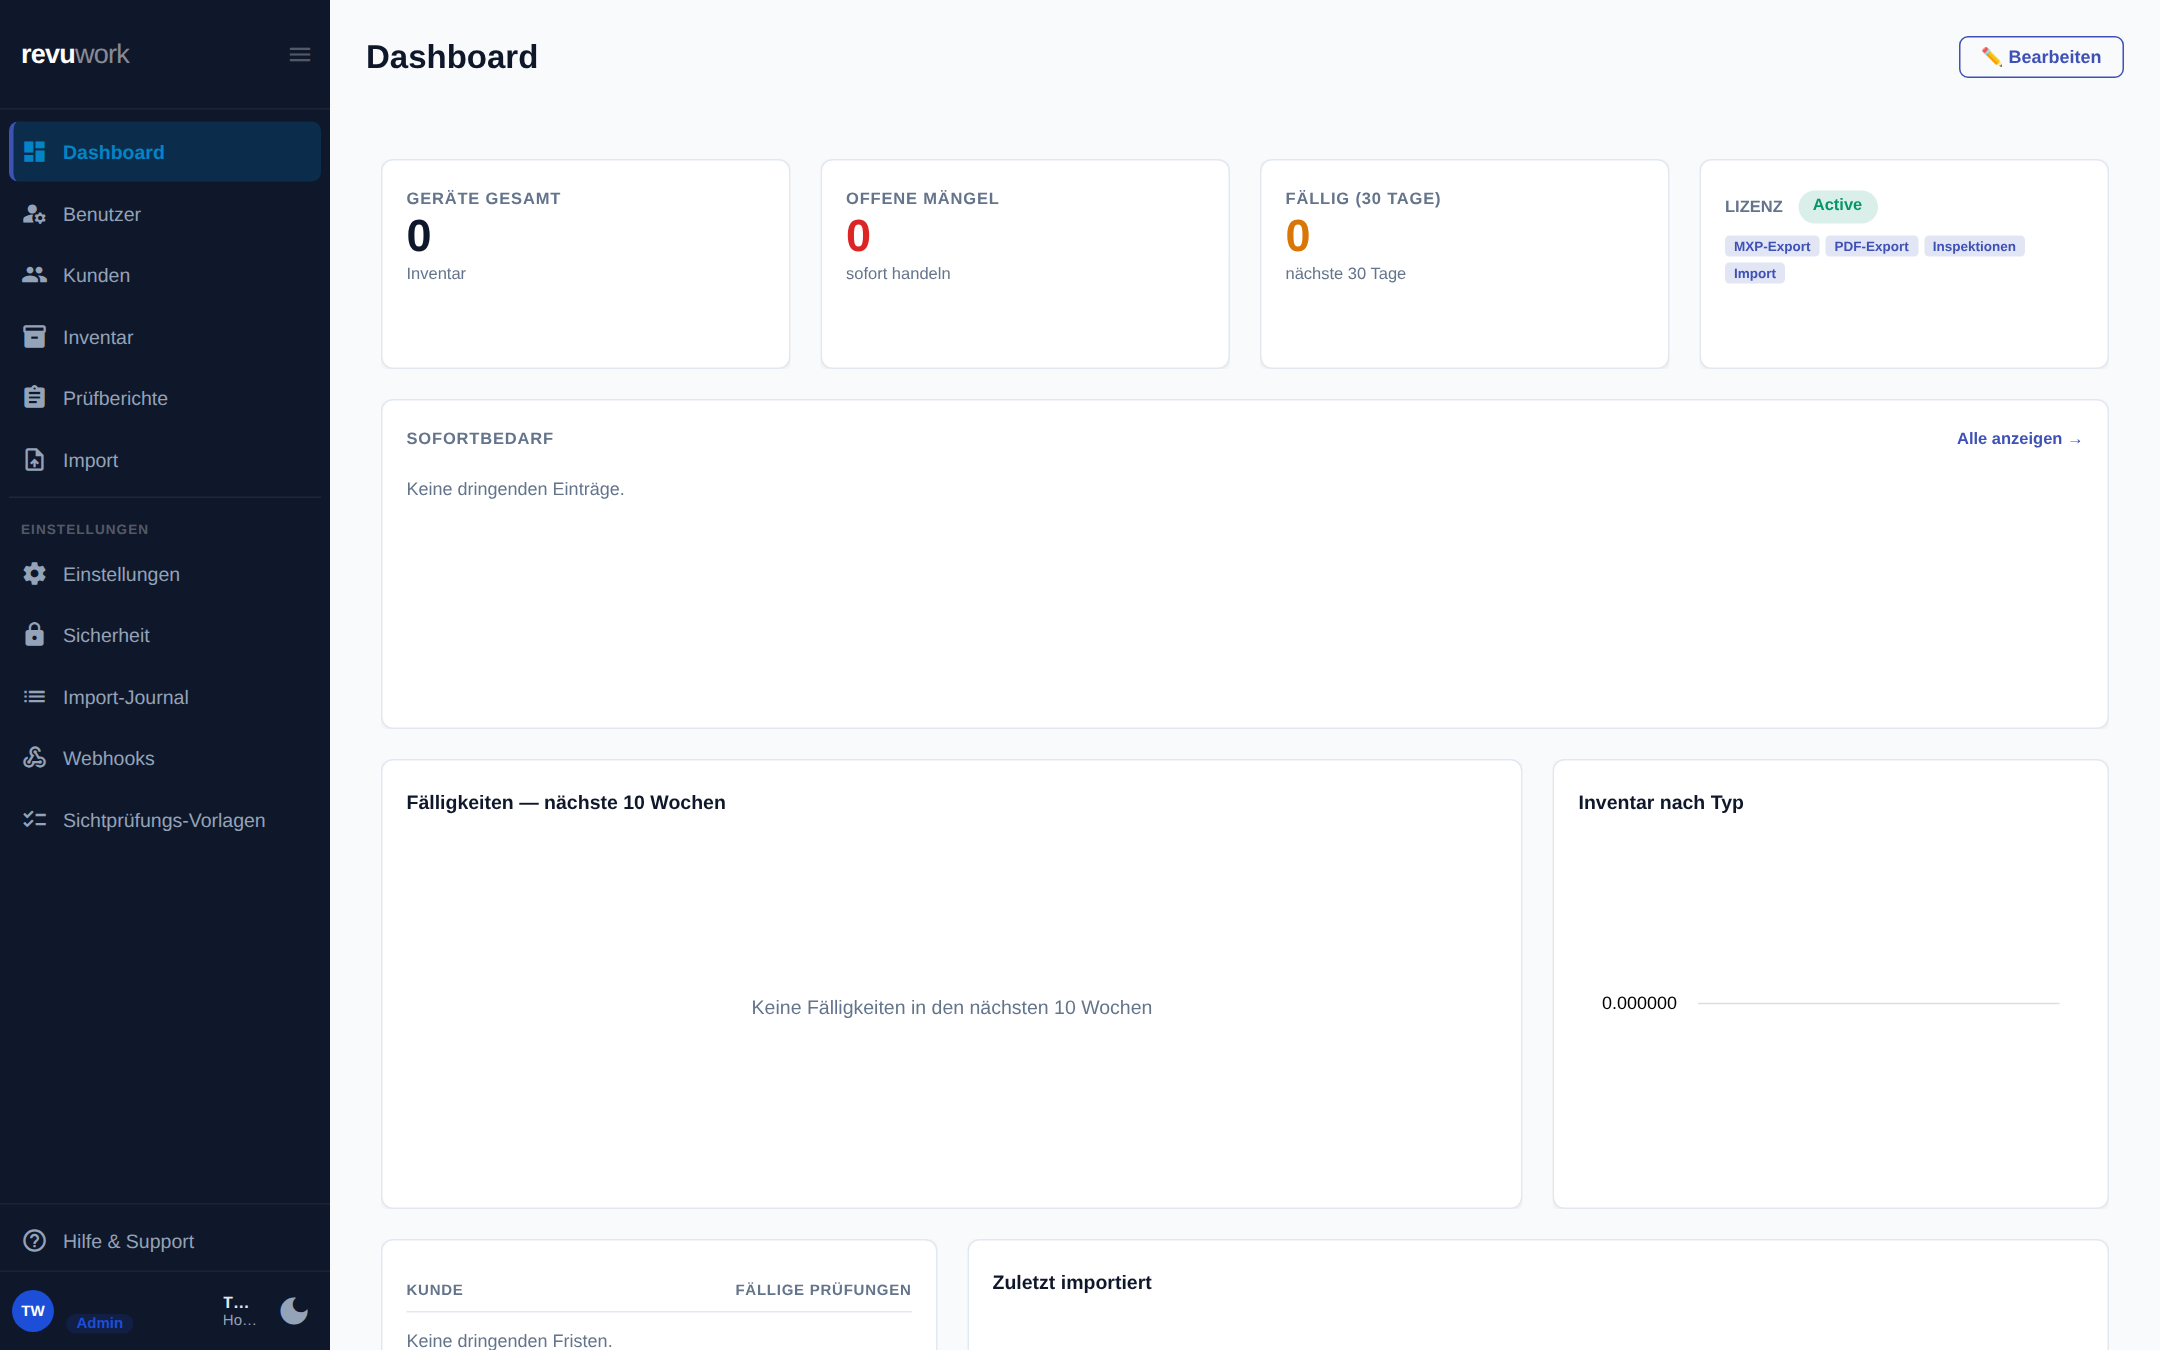Click the Prüfberichte clipboard icon
This screenshot has width=2160, height=1350.
[x=35, y=398]
